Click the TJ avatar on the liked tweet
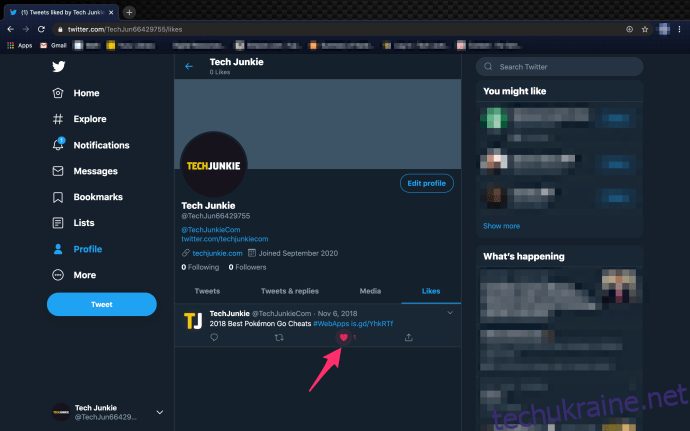This screenshot has height=431, width=690. click(x=193, y=320)
